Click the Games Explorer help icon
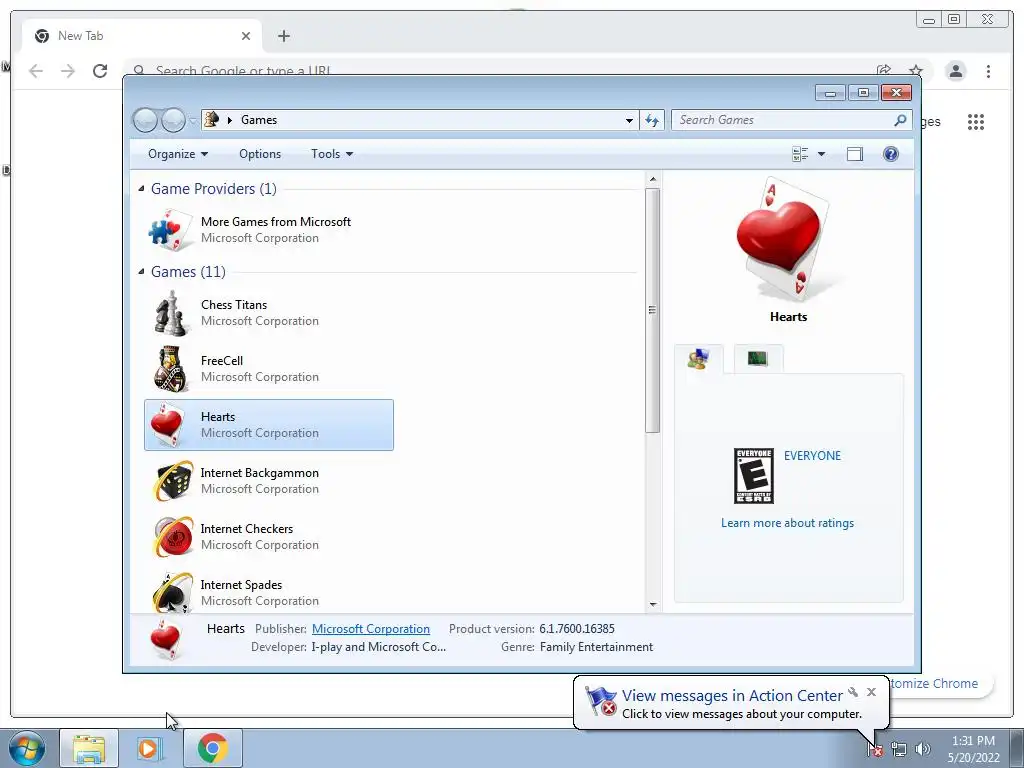1024x768 pixels. coord(890,154)
